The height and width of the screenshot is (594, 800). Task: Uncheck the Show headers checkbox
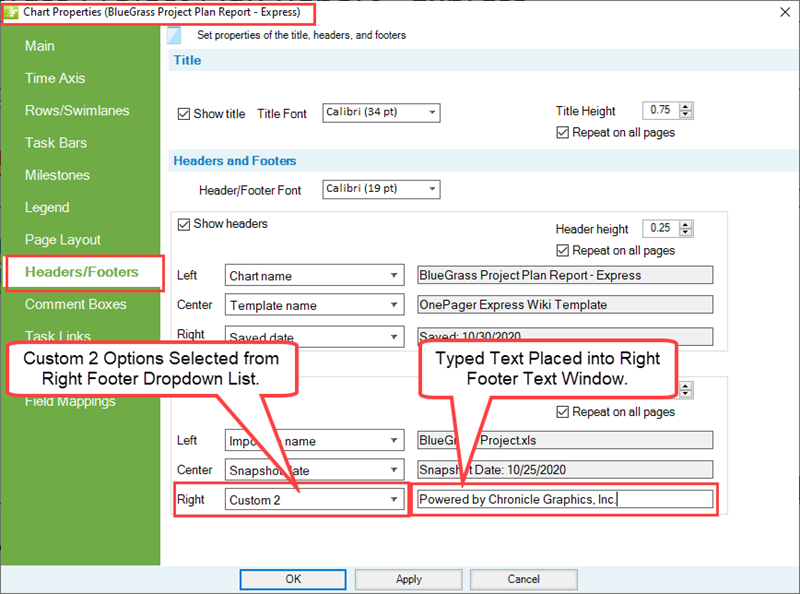[x=184, y=224]
